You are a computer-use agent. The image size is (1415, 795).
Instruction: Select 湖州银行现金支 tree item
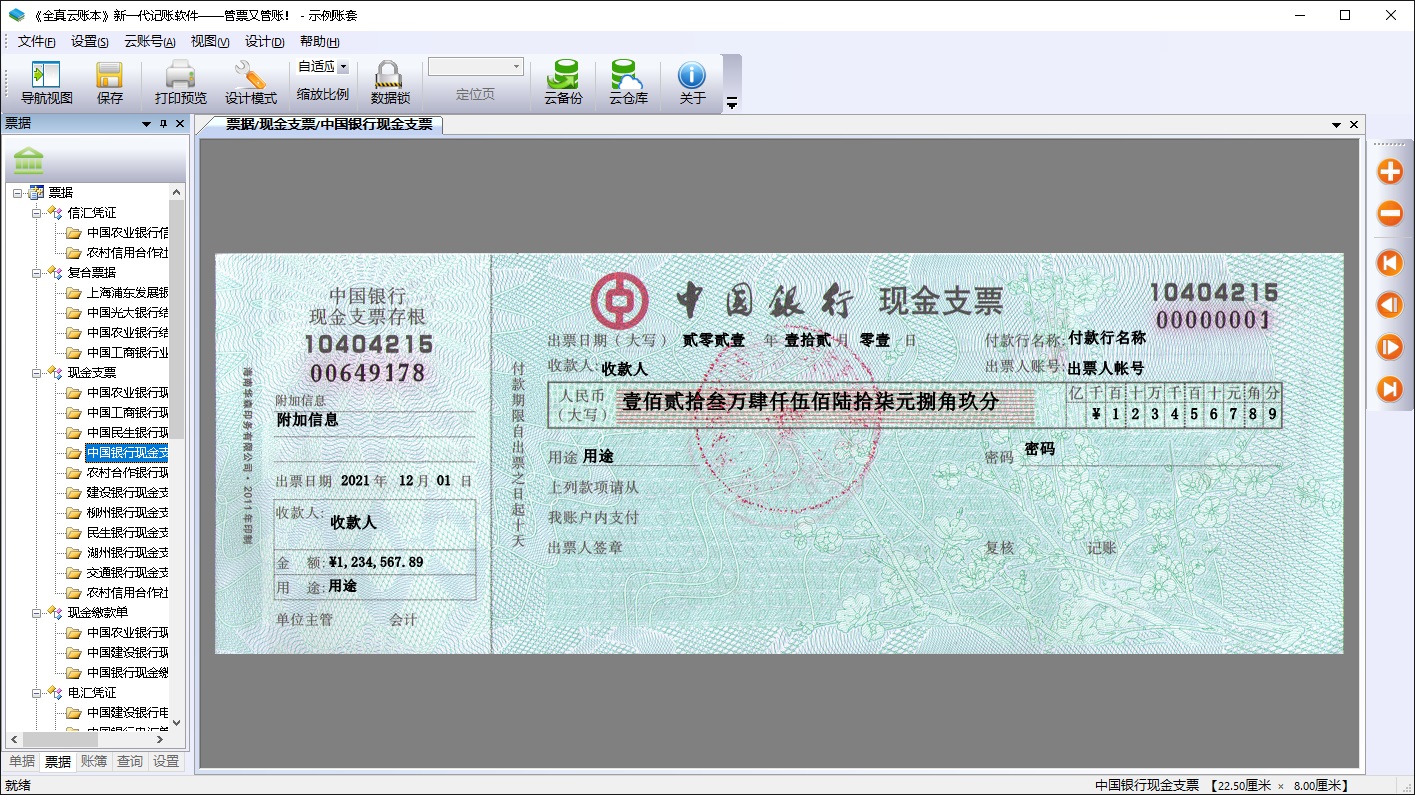tap(127, 552)
